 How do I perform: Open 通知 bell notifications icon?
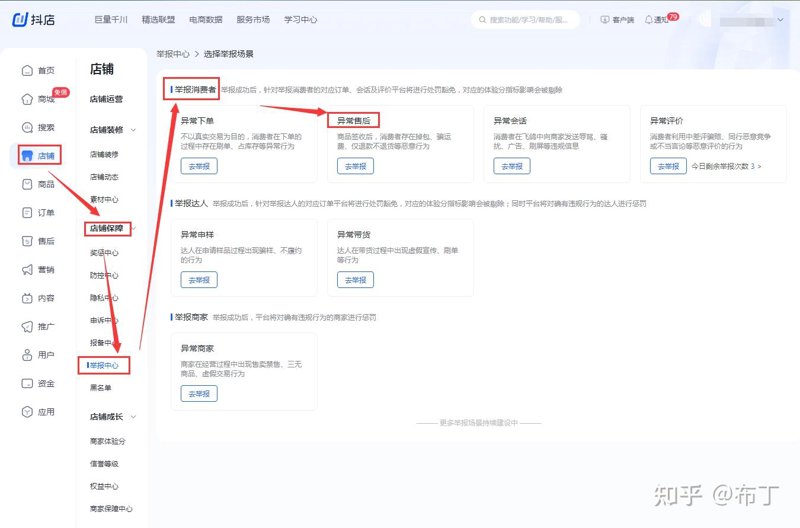(x=648, y=20)
